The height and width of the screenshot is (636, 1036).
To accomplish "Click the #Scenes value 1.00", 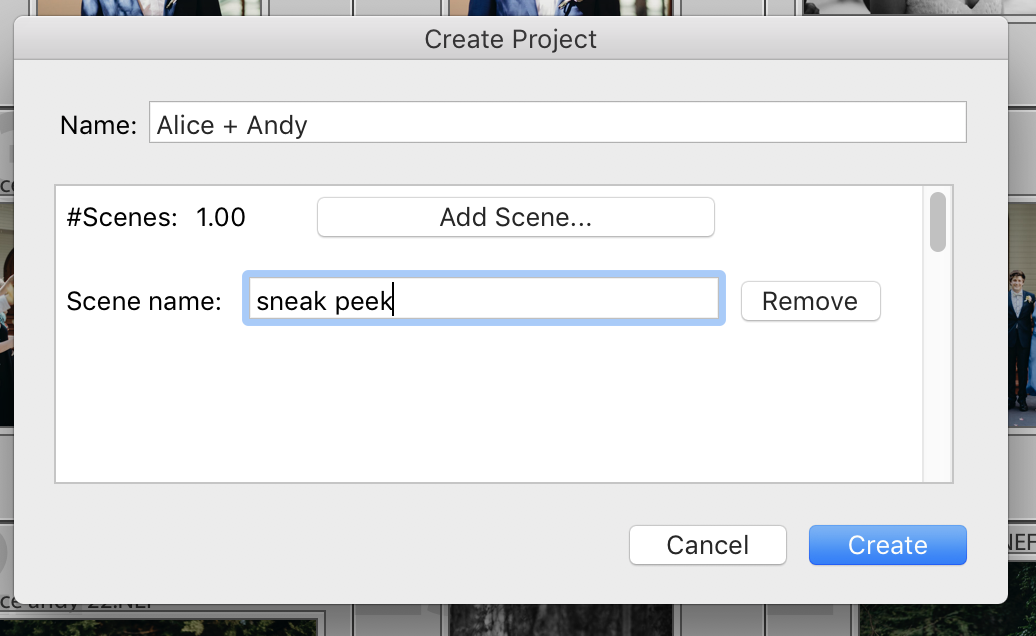I will 221,217.
